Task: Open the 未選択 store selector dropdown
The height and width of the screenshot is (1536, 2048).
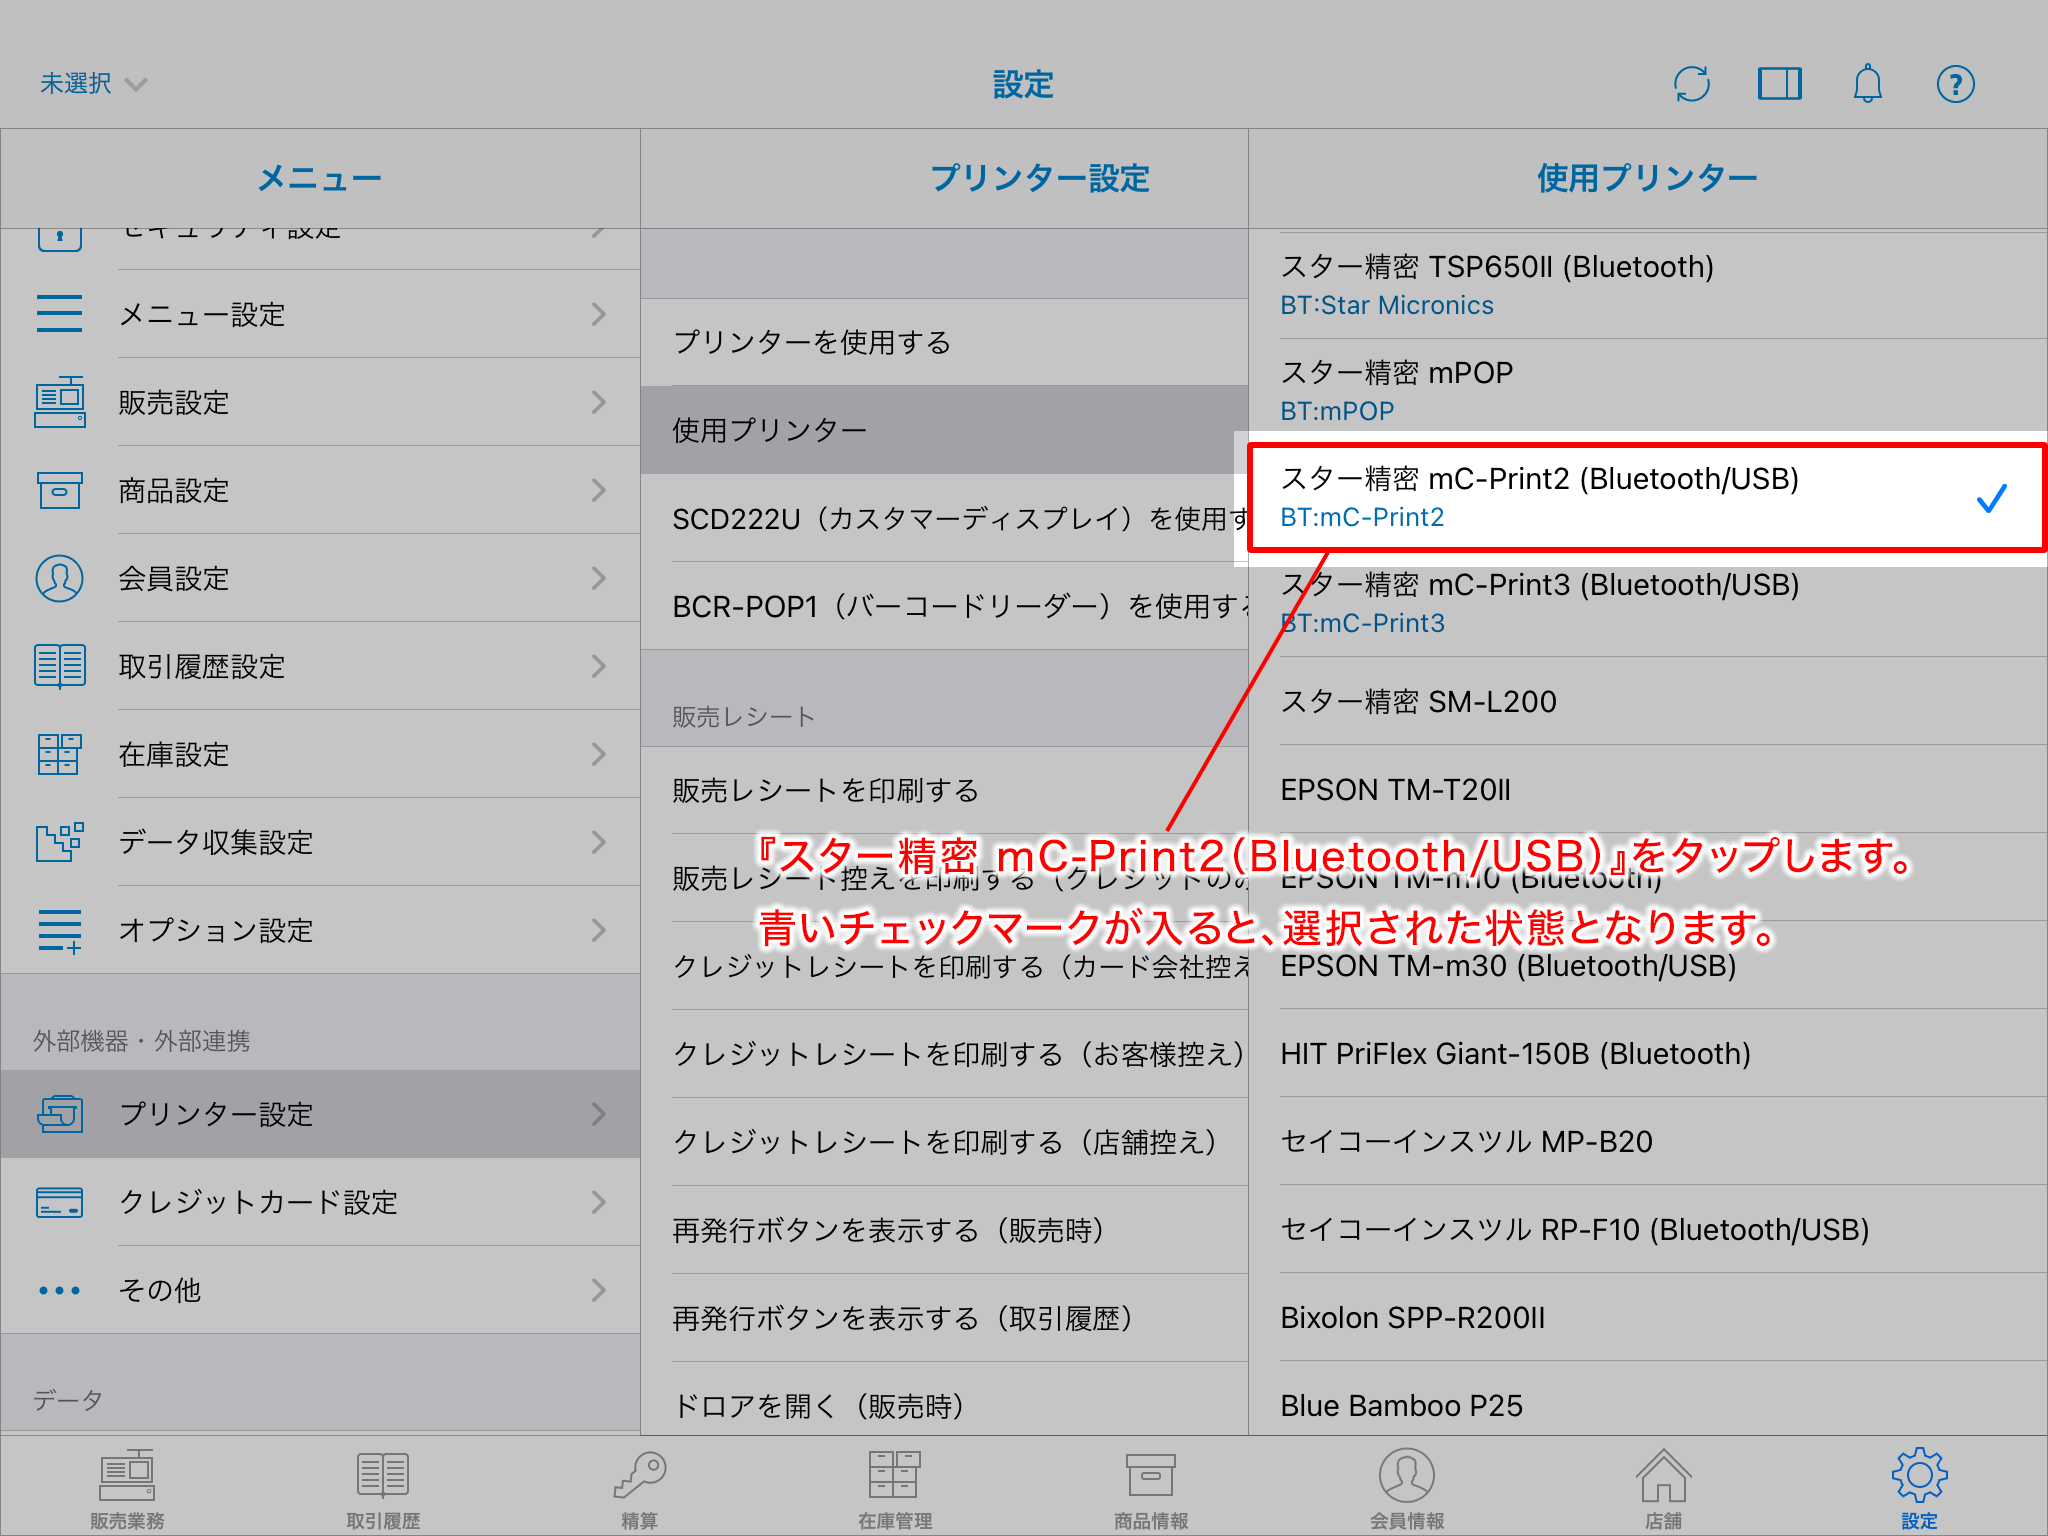Action: 92,83
